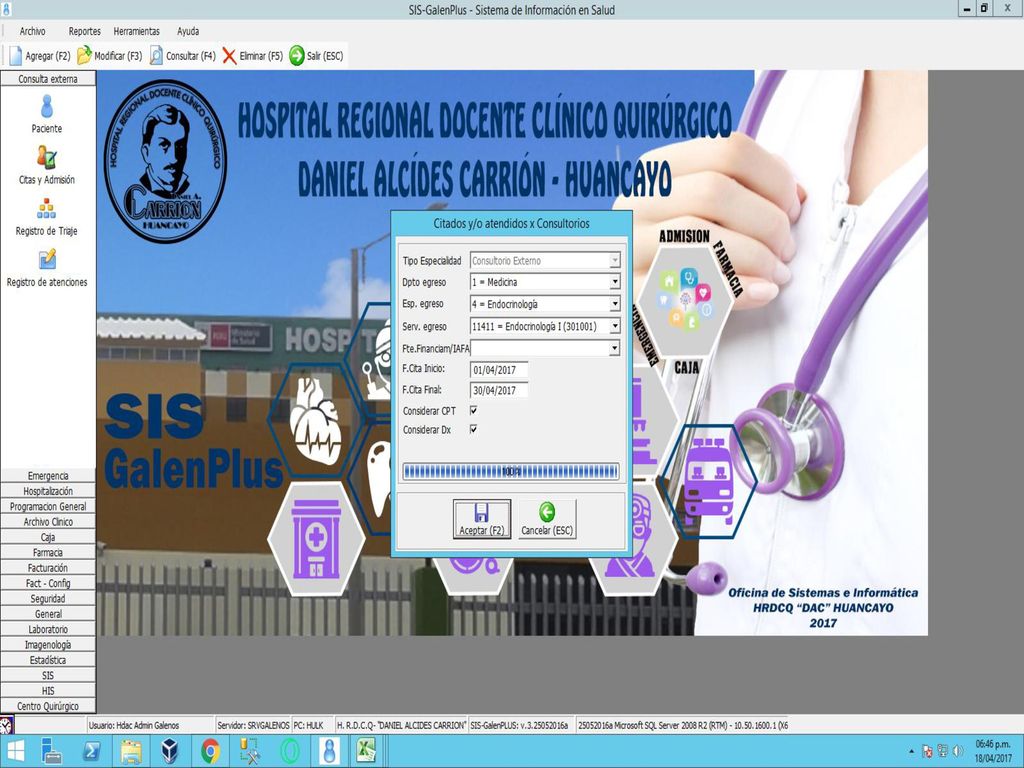Open the Reportes menu

tap(84, 31)
